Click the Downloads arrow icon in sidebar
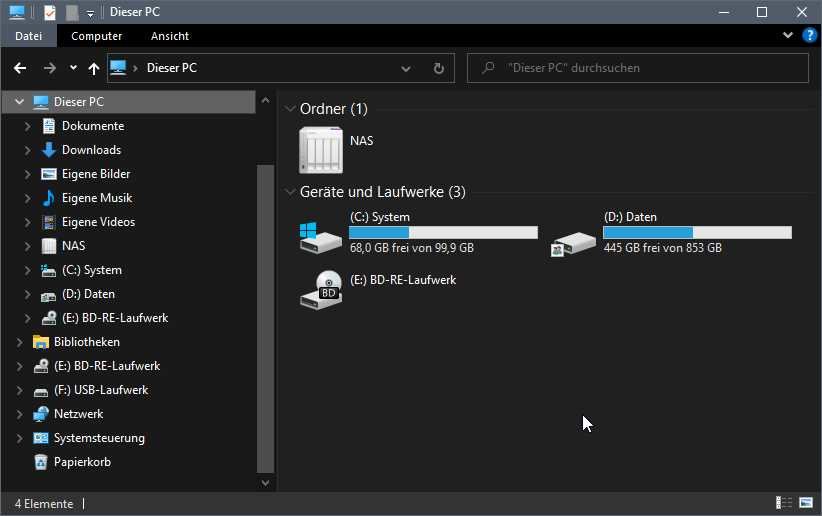Viewport: 822px width, 516px height. [x=49, y=150]
